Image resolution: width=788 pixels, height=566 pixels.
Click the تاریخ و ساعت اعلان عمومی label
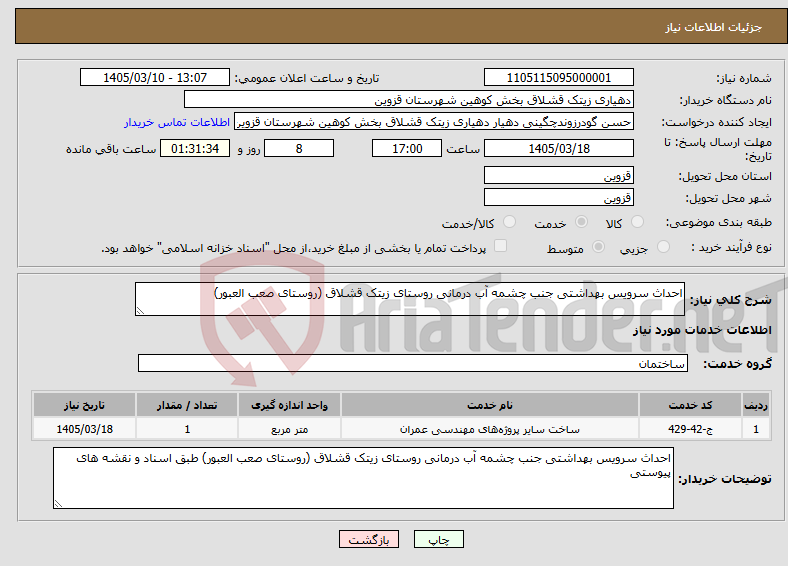coord(307,78)
